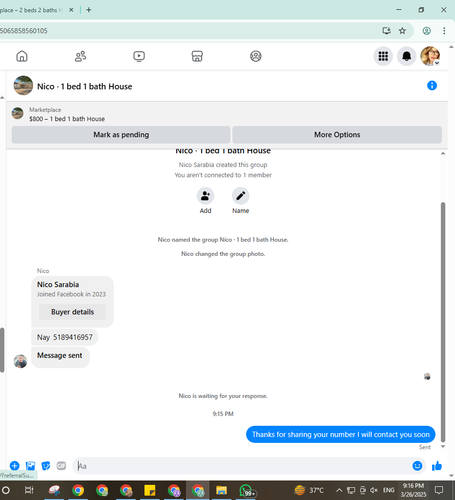
Task: Open the Facebook menu grid icon
Action: [x=383, y=56]
